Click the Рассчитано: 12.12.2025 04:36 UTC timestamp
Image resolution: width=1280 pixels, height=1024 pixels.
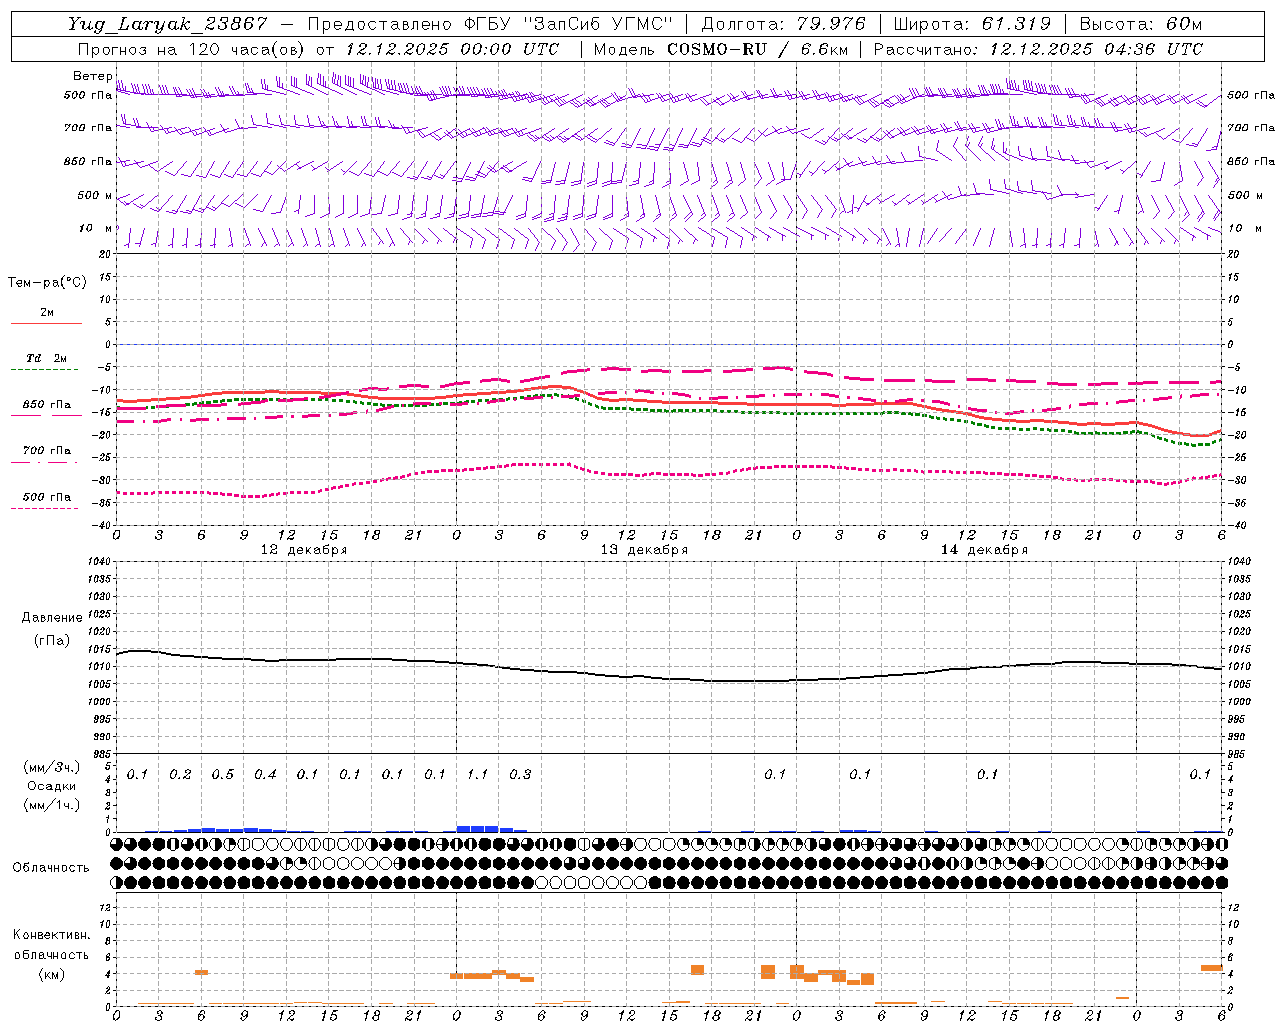point(1038,49)
